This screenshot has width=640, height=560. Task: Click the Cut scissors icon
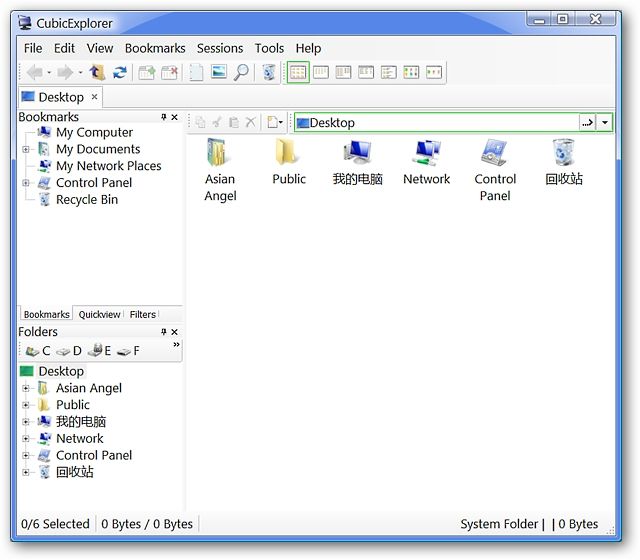click(x=217, y=122)
